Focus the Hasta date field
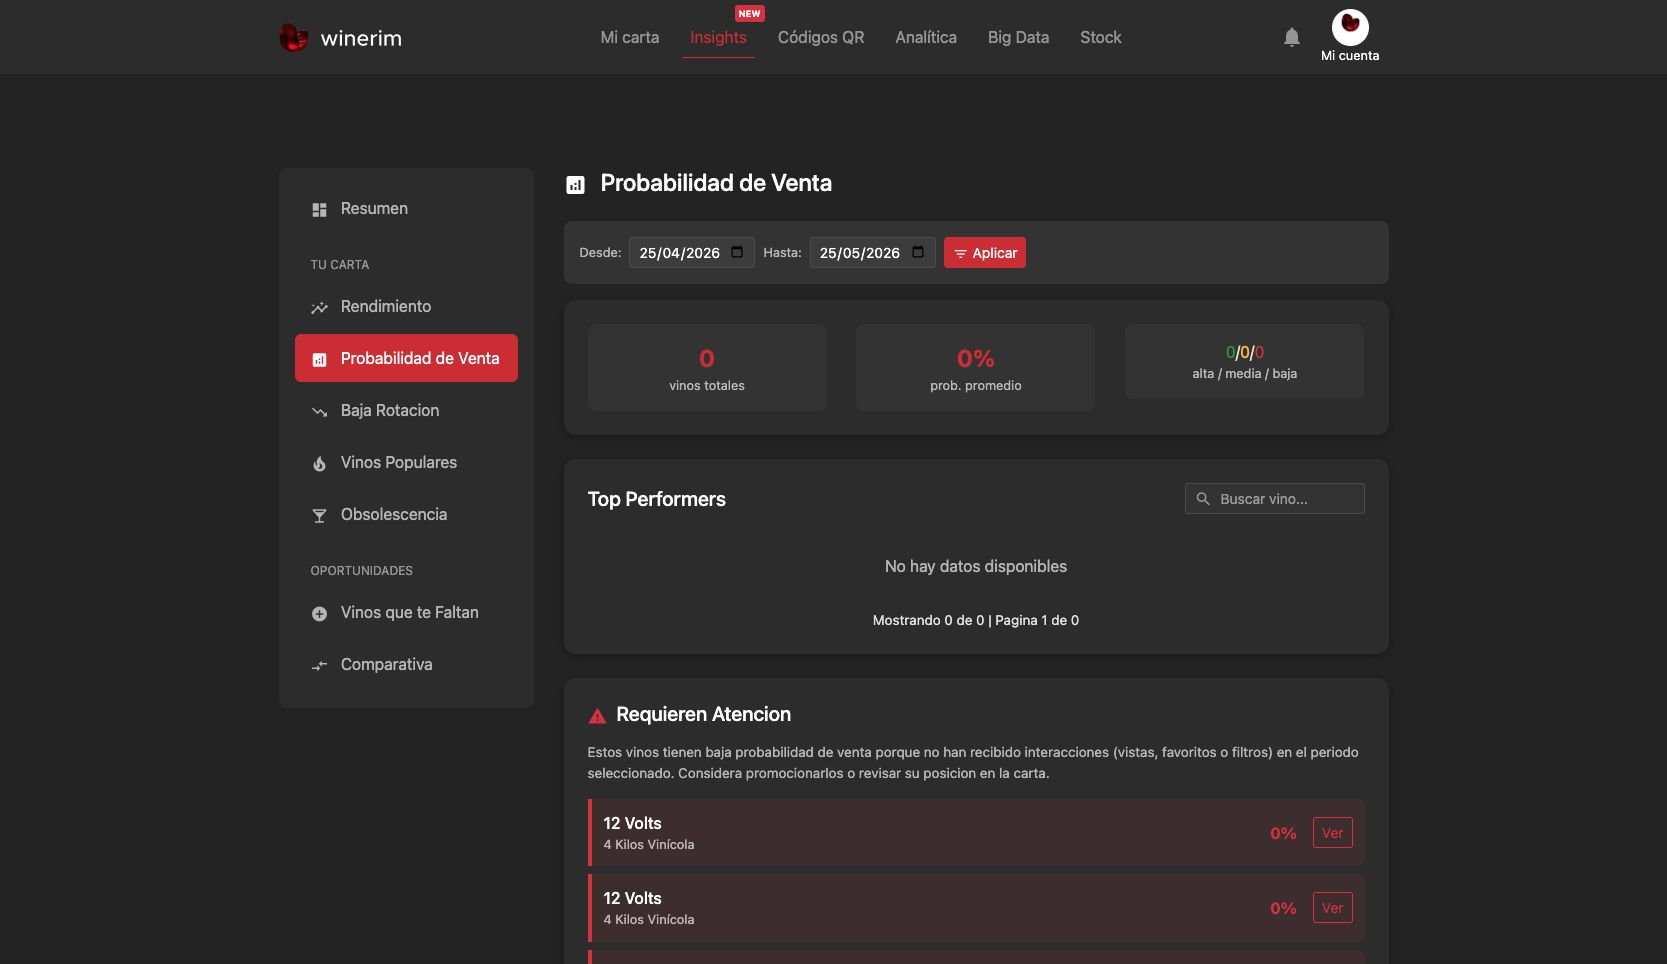The width and height of the screenshot is (1667, 964). click(872, 253)
